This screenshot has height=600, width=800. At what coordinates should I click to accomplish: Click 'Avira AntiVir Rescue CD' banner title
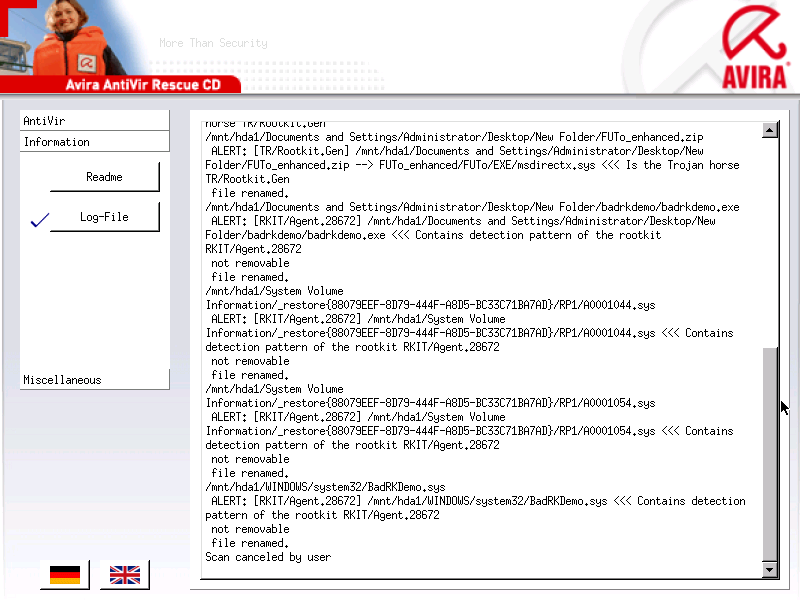click(x=143, y=84)
